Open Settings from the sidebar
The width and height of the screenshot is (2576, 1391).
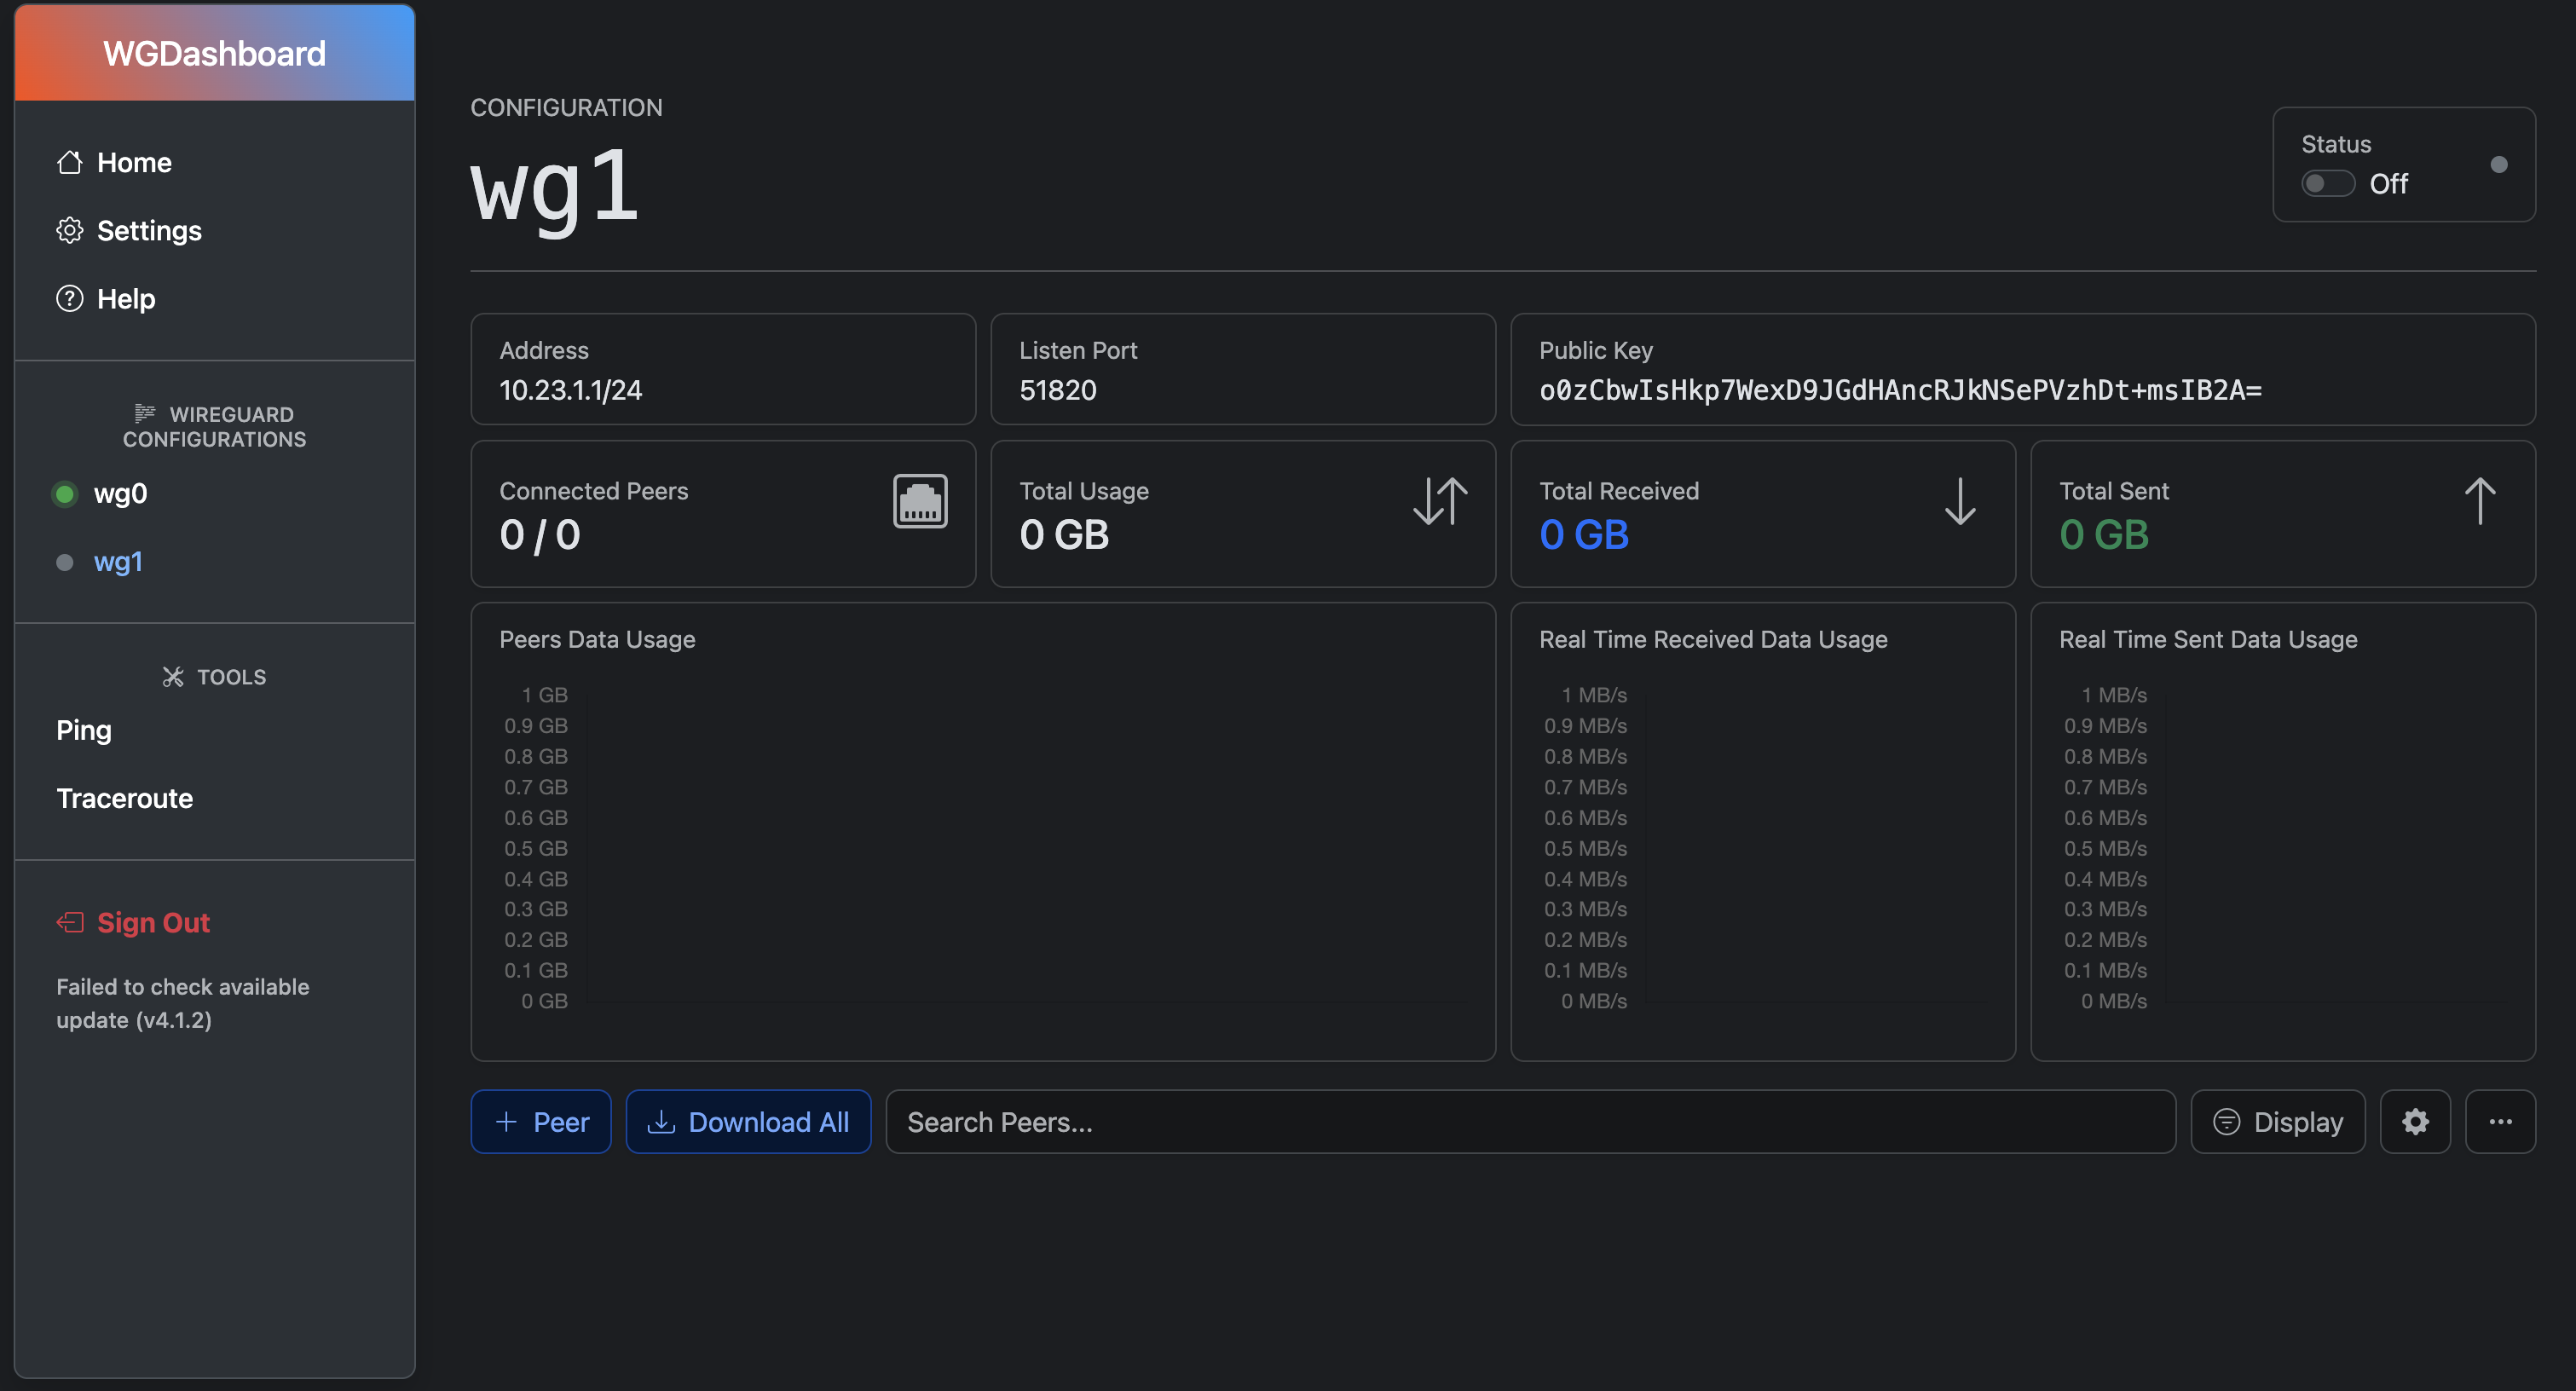pyautogui.click(x=149, y=230)
